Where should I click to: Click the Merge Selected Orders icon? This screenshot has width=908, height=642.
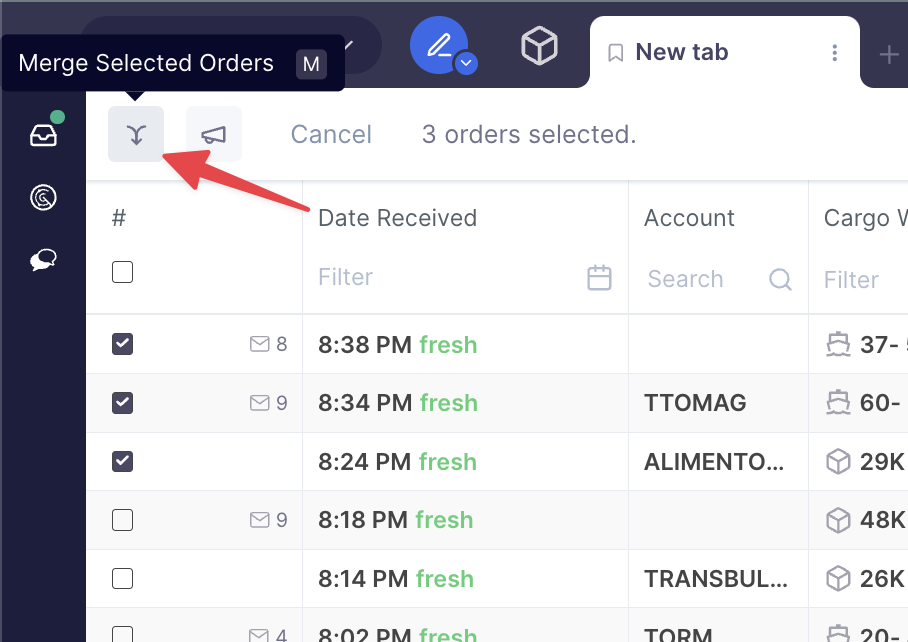[136, 134]
